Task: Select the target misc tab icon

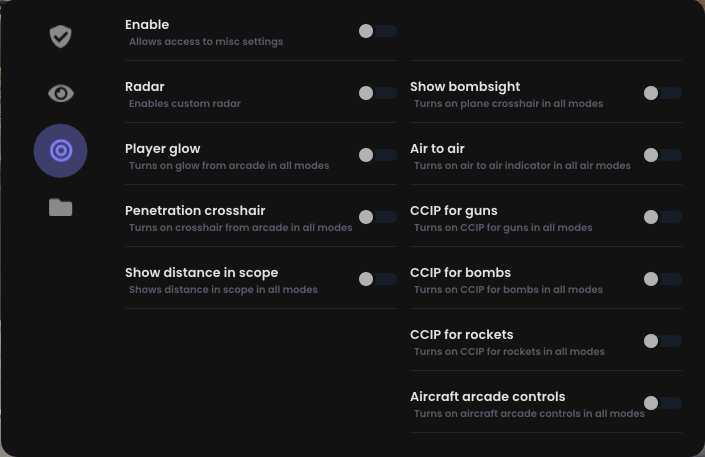Action: click(61, 151)
